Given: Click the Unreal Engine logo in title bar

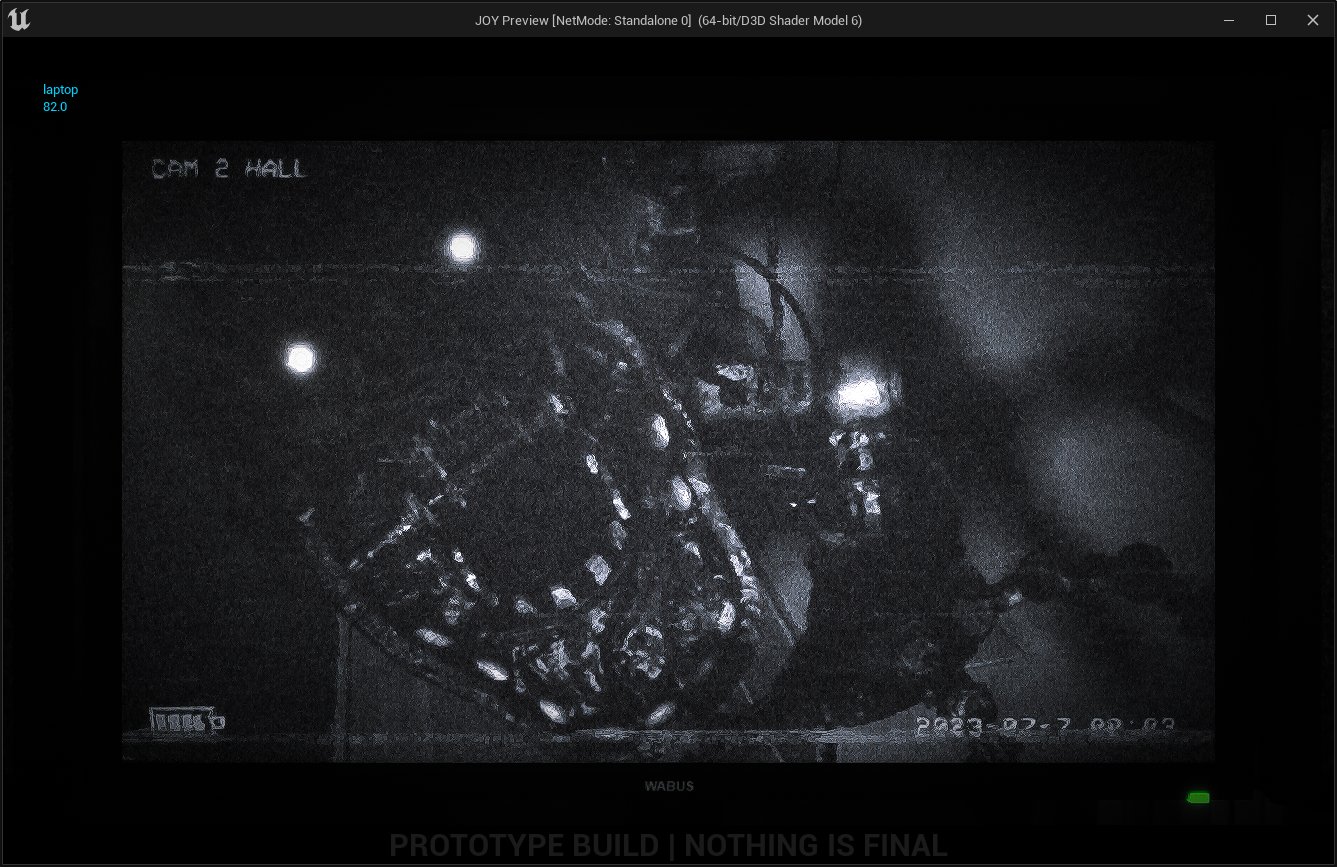Looking at the screenshot, I should 18,20.
